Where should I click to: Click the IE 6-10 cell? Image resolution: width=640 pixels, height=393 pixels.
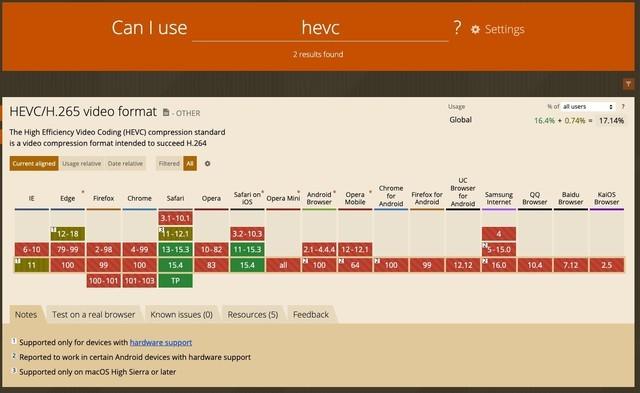click(x=32, y=249)
